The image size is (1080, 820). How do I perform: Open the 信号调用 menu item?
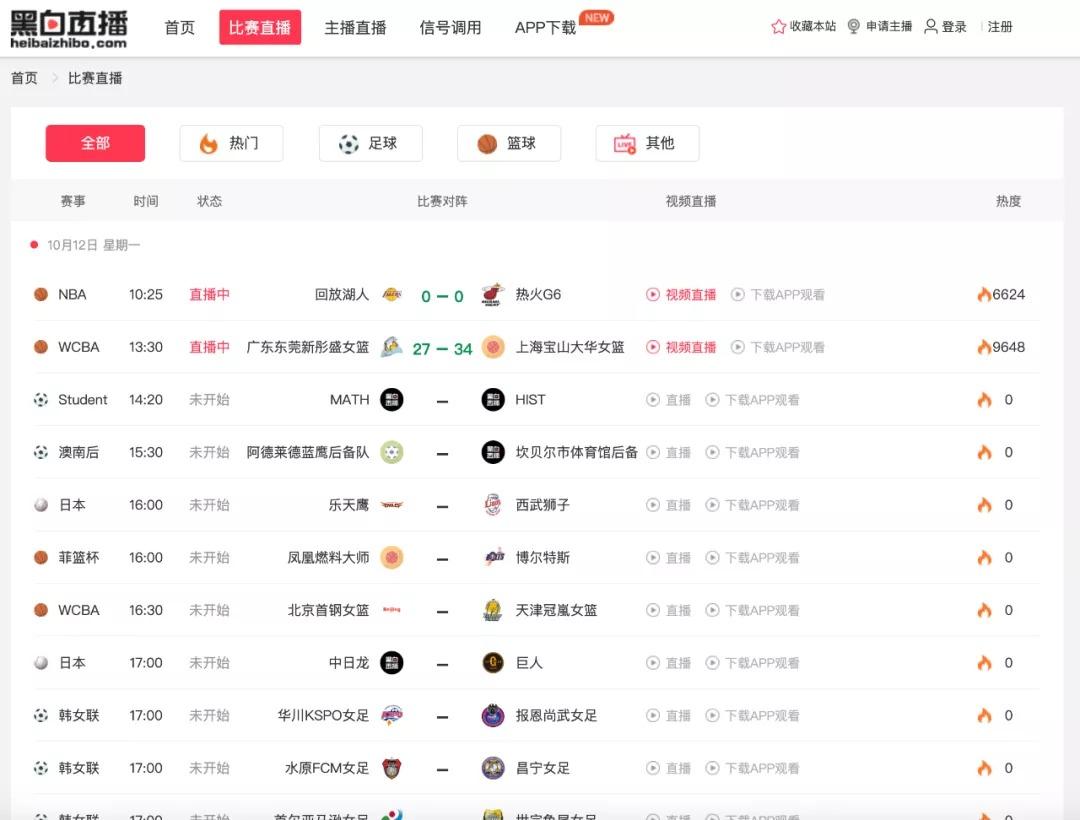coord(449,27)
